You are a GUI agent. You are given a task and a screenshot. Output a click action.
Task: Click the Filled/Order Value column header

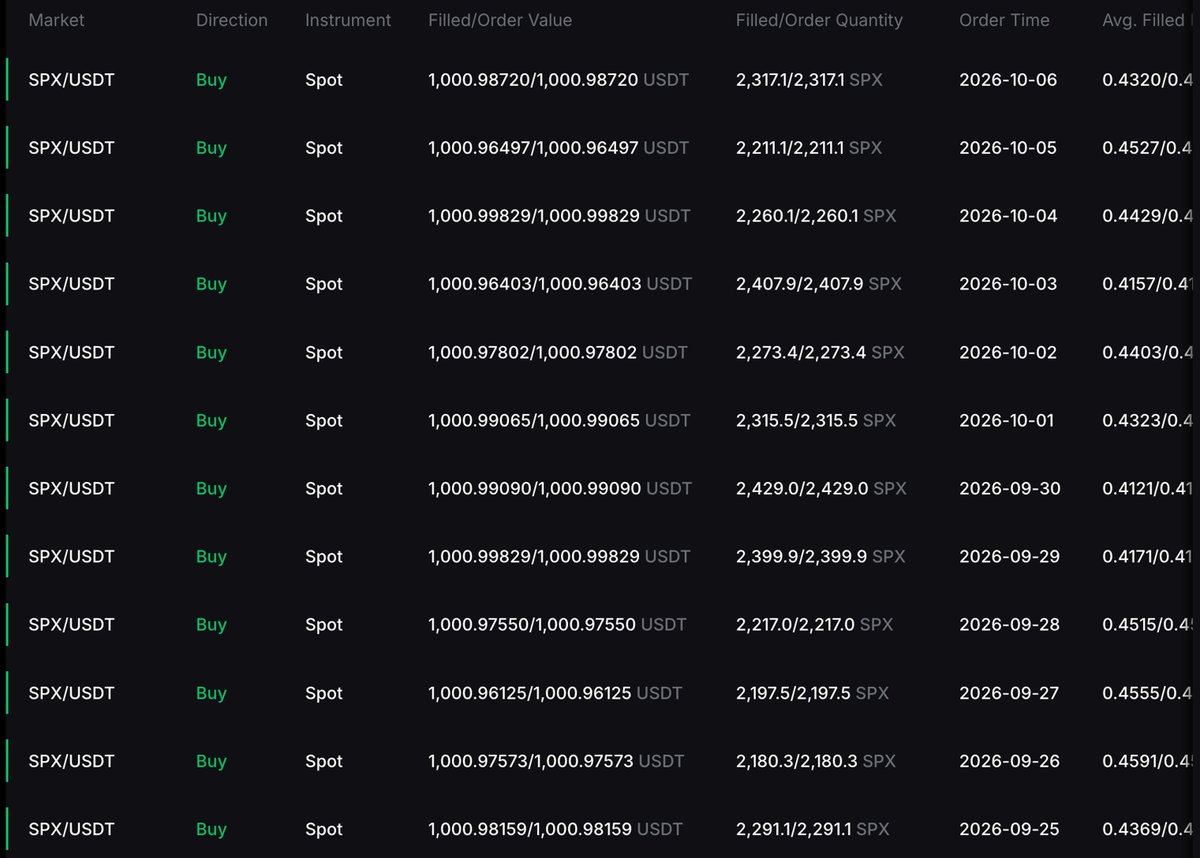[x=500, y=20]
